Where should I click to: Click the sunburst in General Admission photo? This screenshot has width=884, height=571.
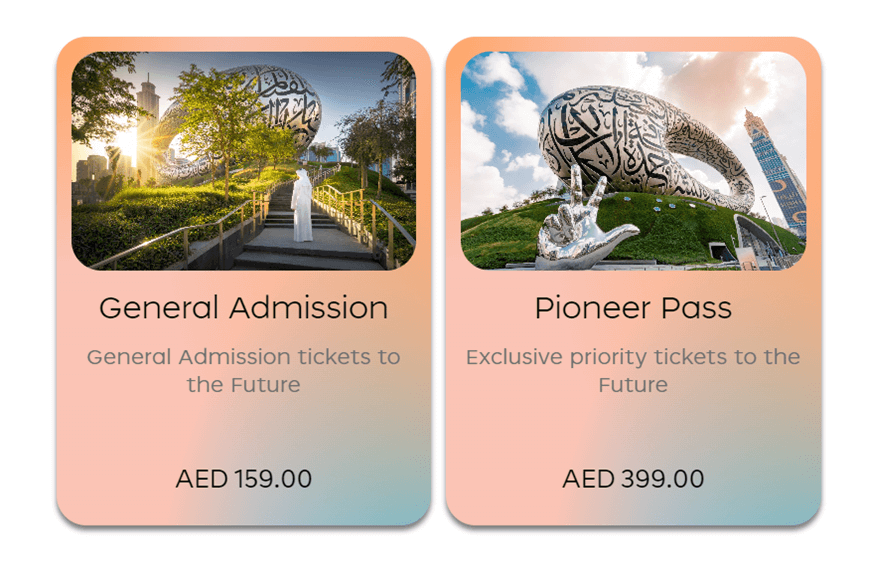tap(127, 142)
